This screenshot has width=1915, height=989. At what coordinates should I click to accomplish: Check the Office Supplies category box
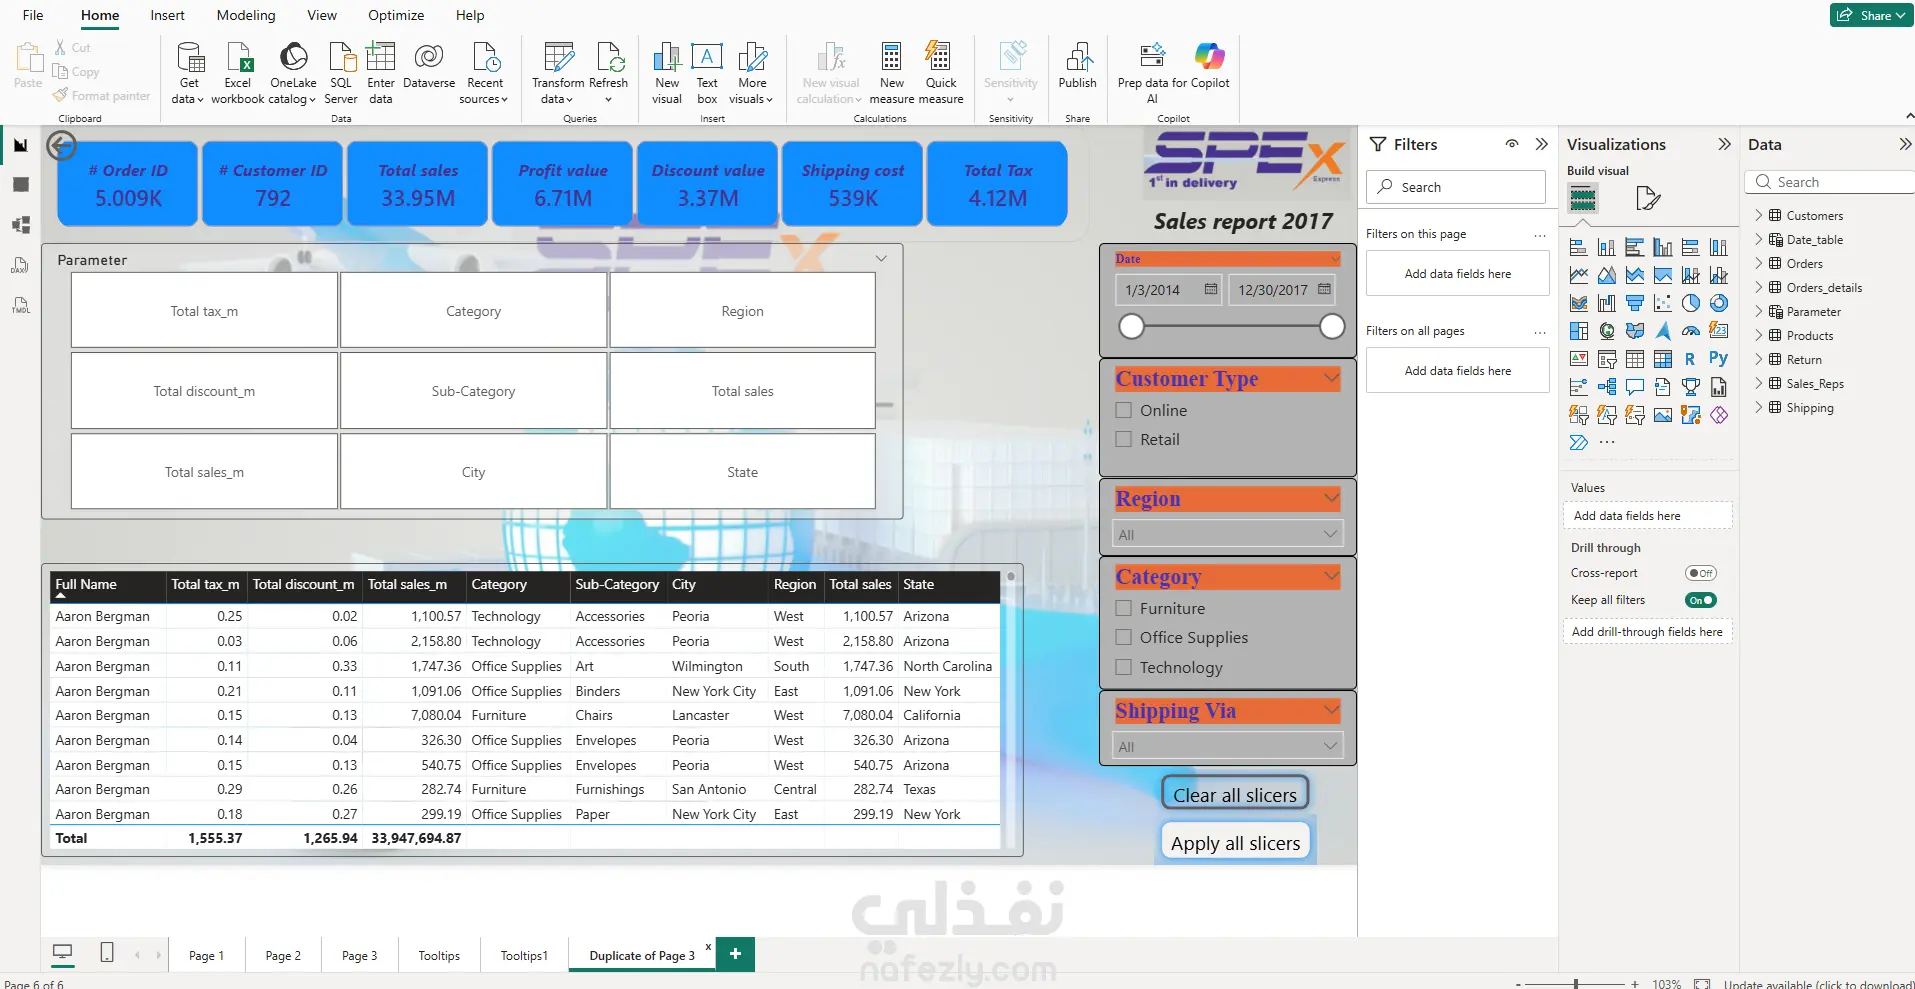pos(1124,637)
